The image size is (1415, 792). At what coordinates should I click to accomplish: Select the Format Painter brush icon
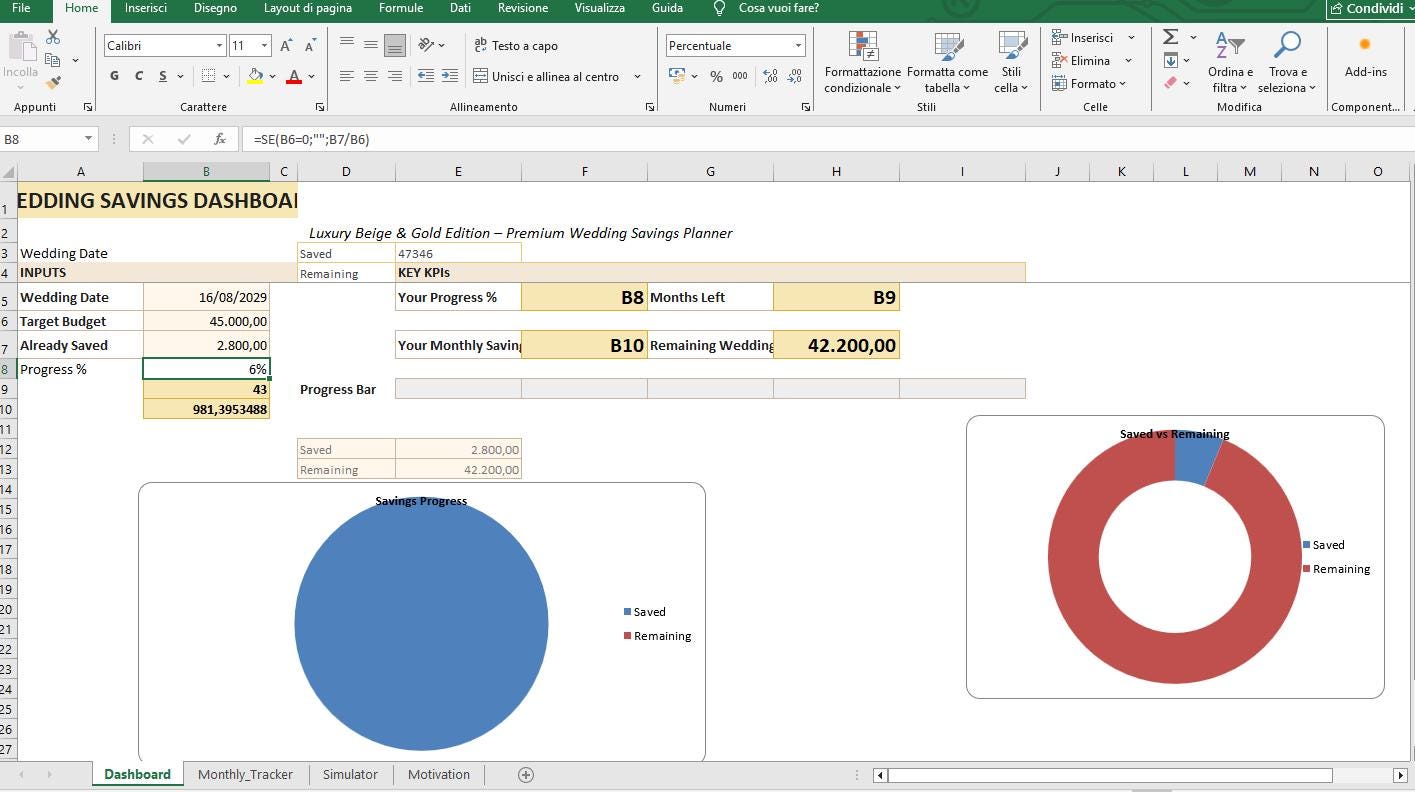53,83
